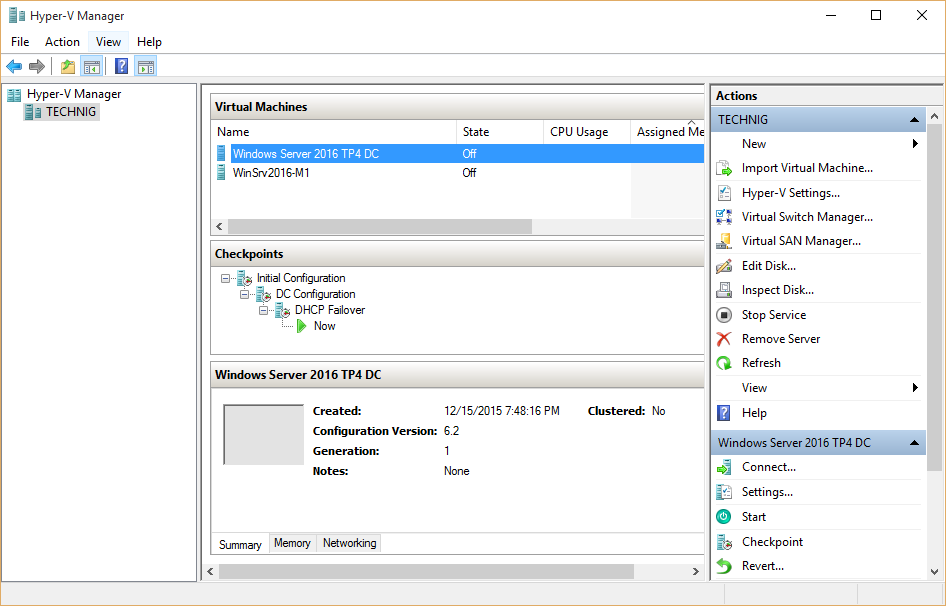Switch to the Summary tab
Image resolution: width=946 pixels, height=606 pixels.
pyautogui.click(x=240, y=544)
